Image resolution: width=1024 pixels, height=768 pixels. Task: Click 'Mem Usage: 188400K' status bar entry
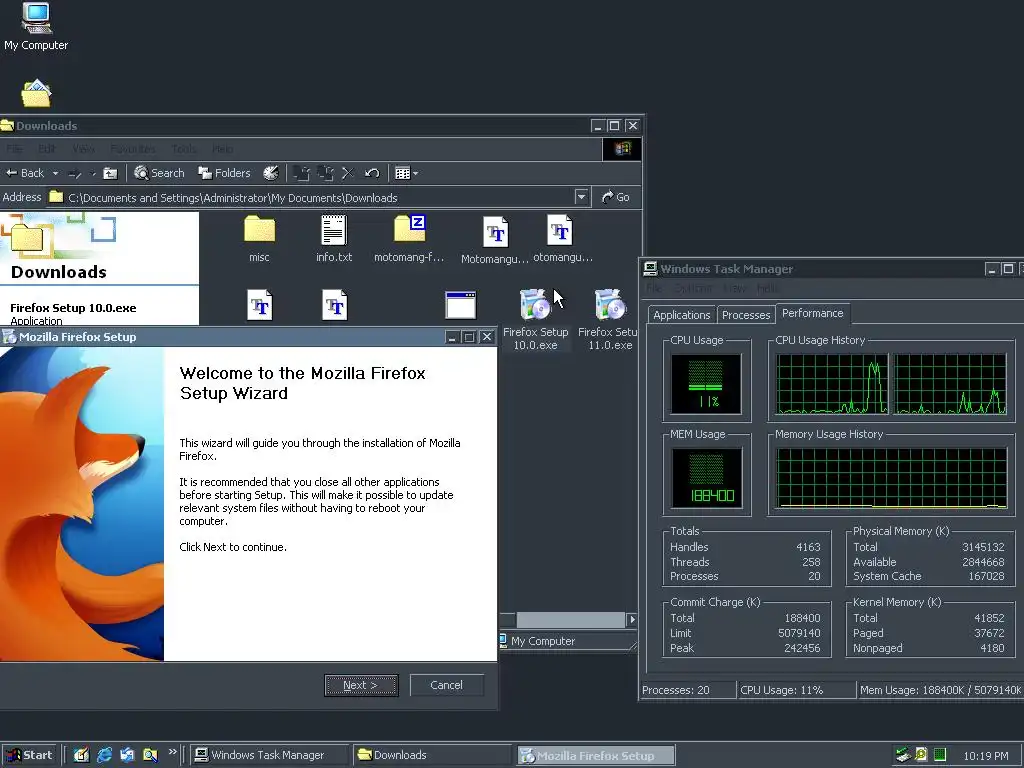pyautogui.click(x=940, y=690)
